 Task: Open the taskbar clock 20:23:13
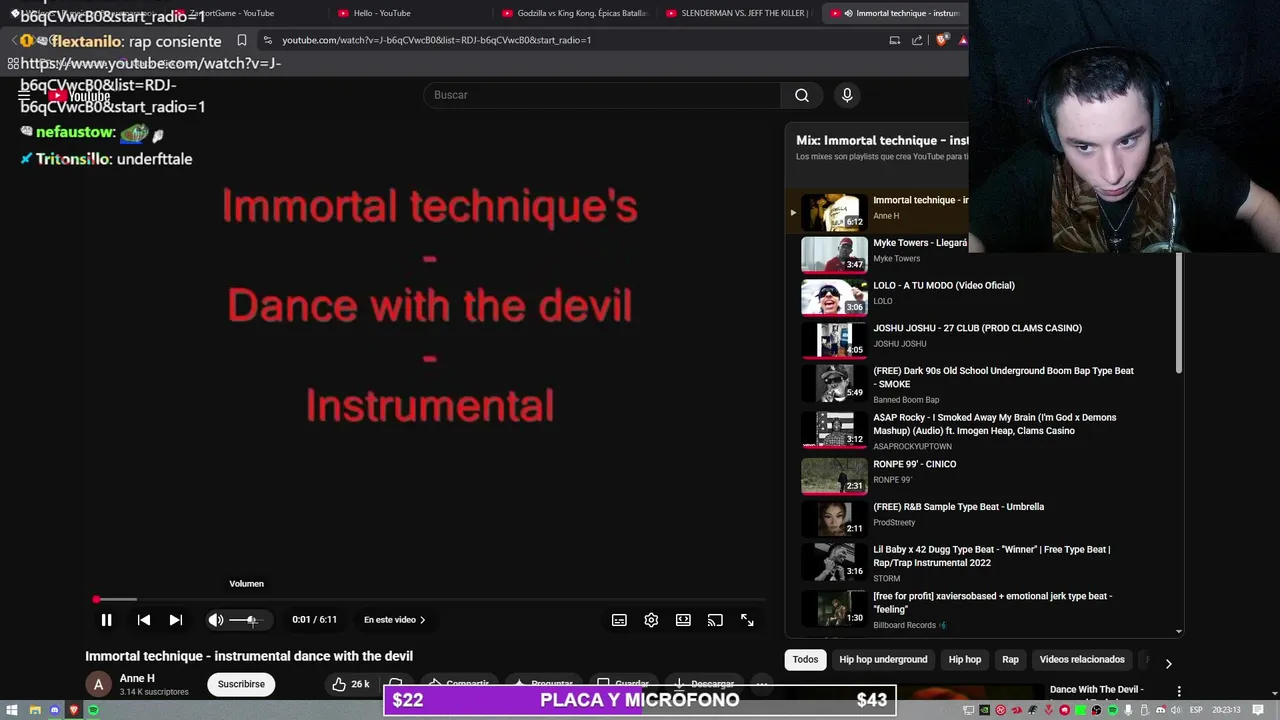pos(1227,710)
